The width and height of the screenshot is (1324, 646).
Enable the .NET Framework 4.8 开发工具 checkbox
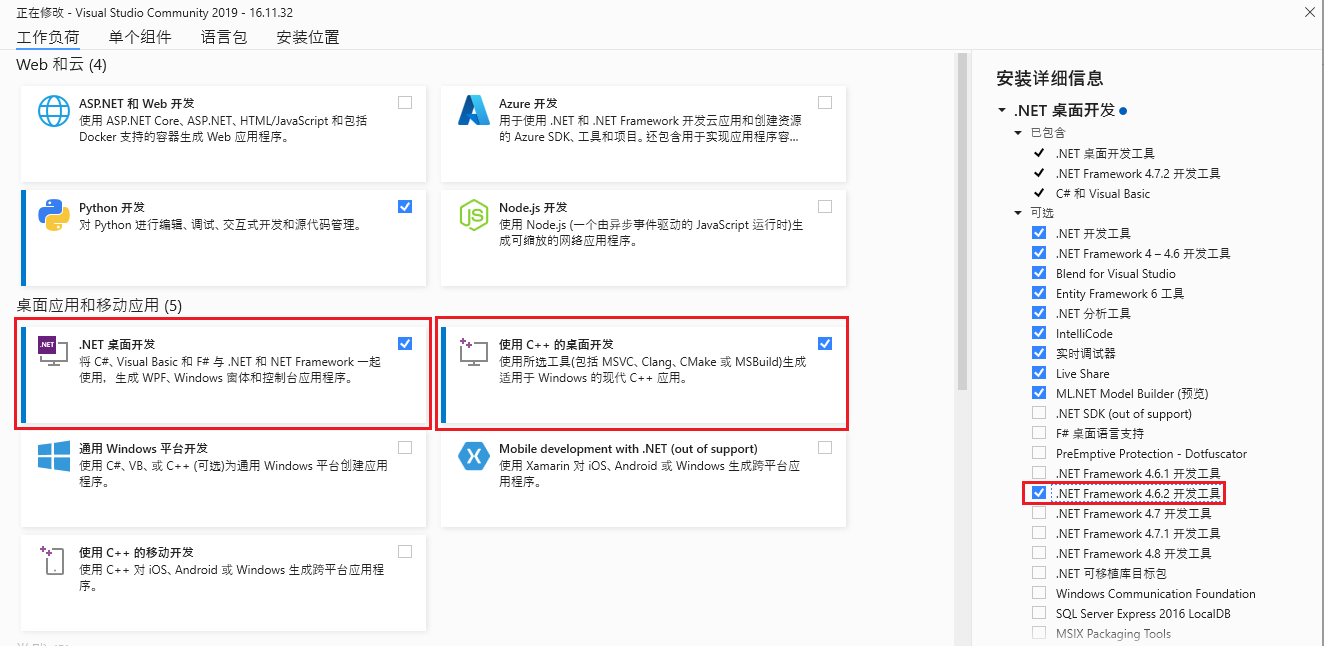point(1039,553)
